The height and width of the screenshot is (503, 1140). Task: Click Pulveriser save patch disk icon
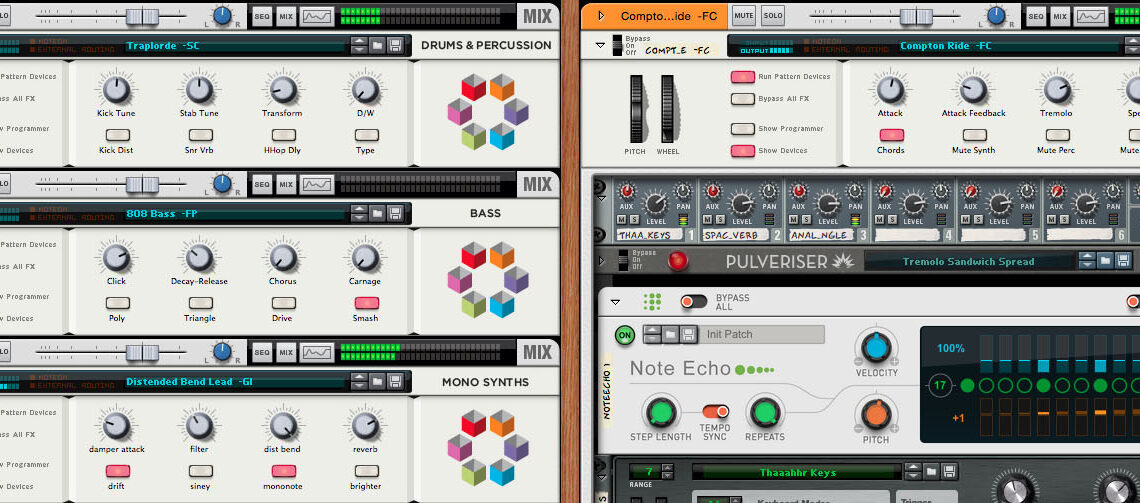[1123, 261]
